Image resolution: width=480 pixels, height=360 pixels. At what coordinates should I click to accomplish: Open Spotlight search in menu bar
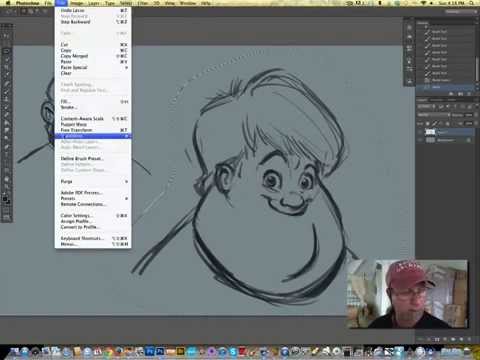click(x=472, y=3)
